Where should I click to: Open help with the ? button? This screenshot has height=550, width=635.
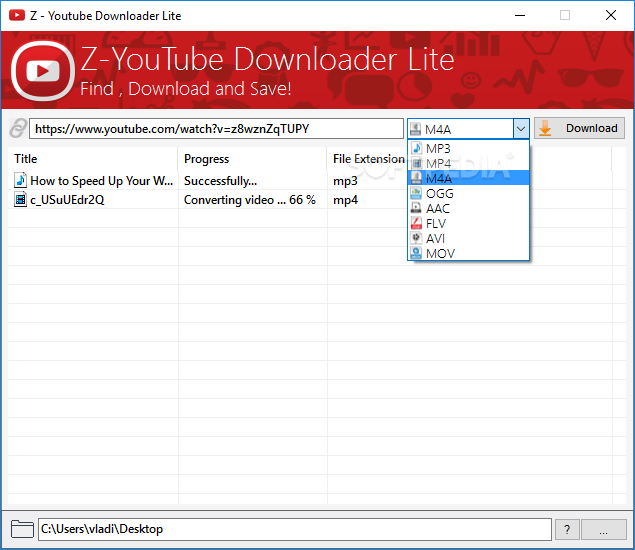click(x=567, y=529)
